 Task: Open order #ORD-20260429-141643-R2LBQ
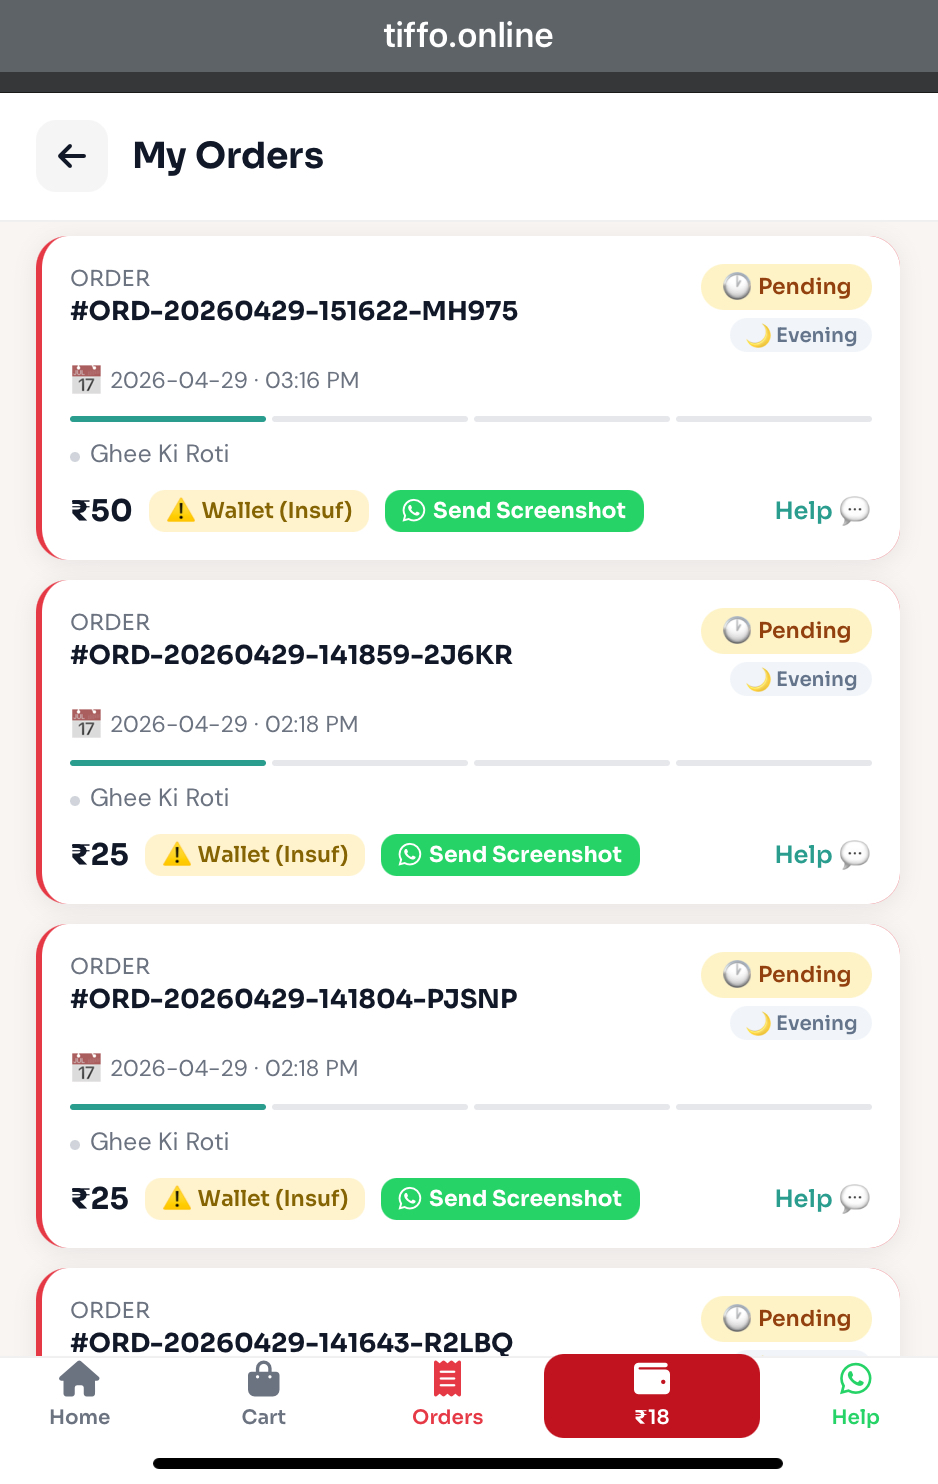click(x=291, y=1342)
